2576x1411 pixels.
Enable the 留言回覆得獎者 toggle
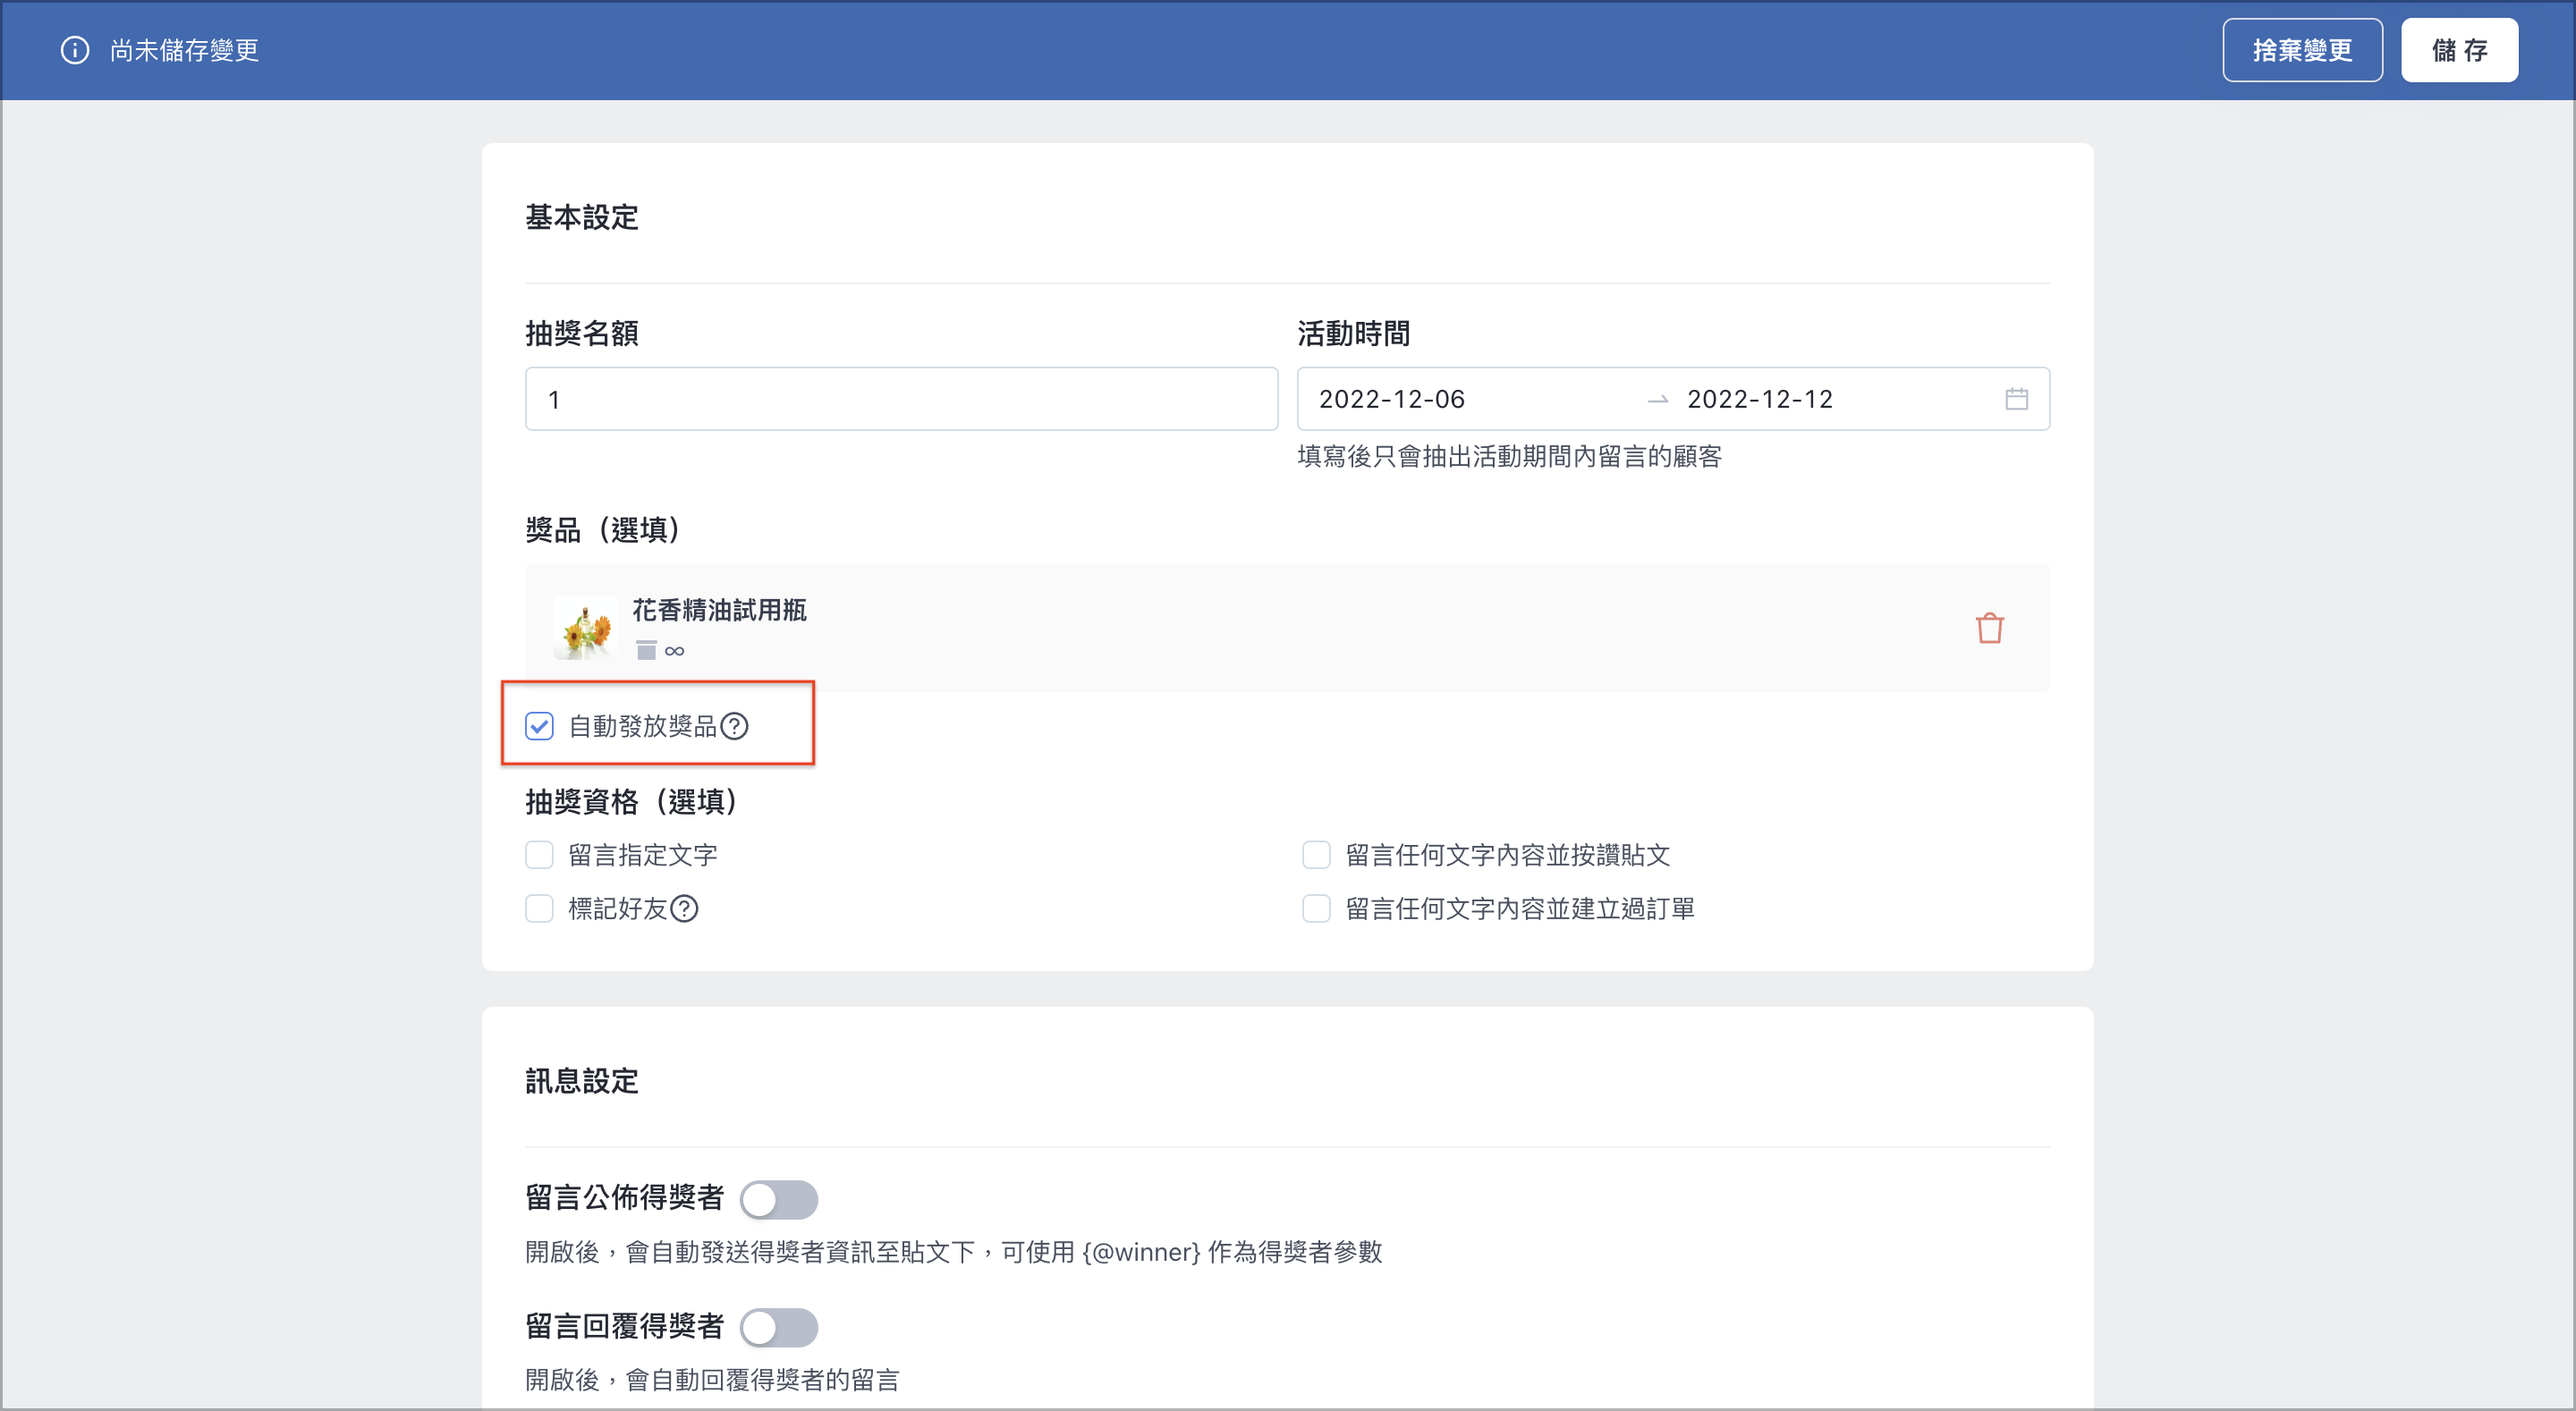(779, 1328)
